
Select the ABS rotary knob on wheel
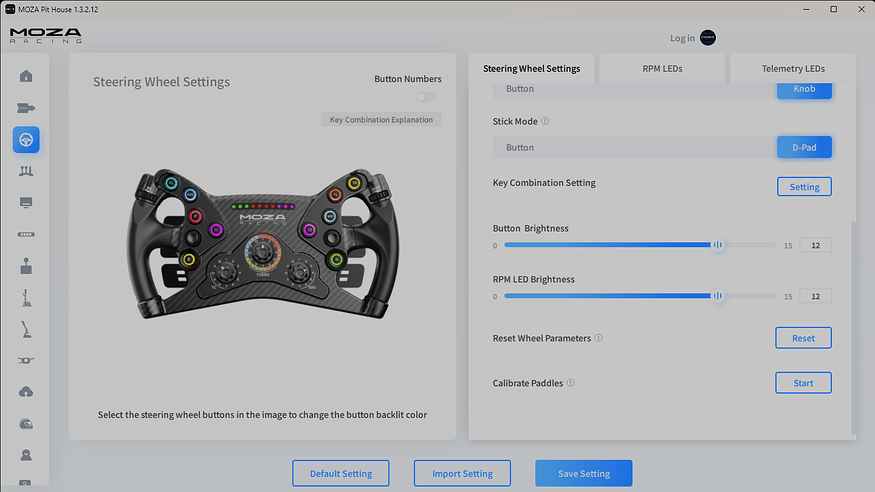[x=300, y=272]
